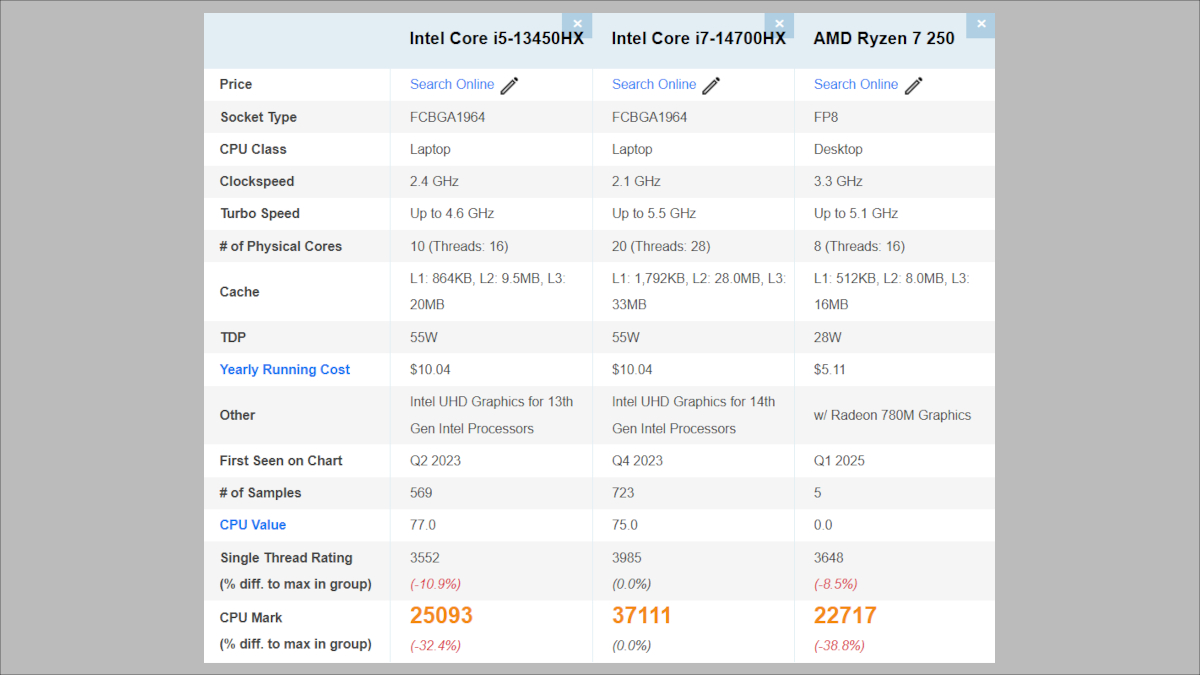The width and height of the screenshot is (1200, 675).
Task: Click the Single Thread Rating value 3985
Action: (x=627, y=558)
